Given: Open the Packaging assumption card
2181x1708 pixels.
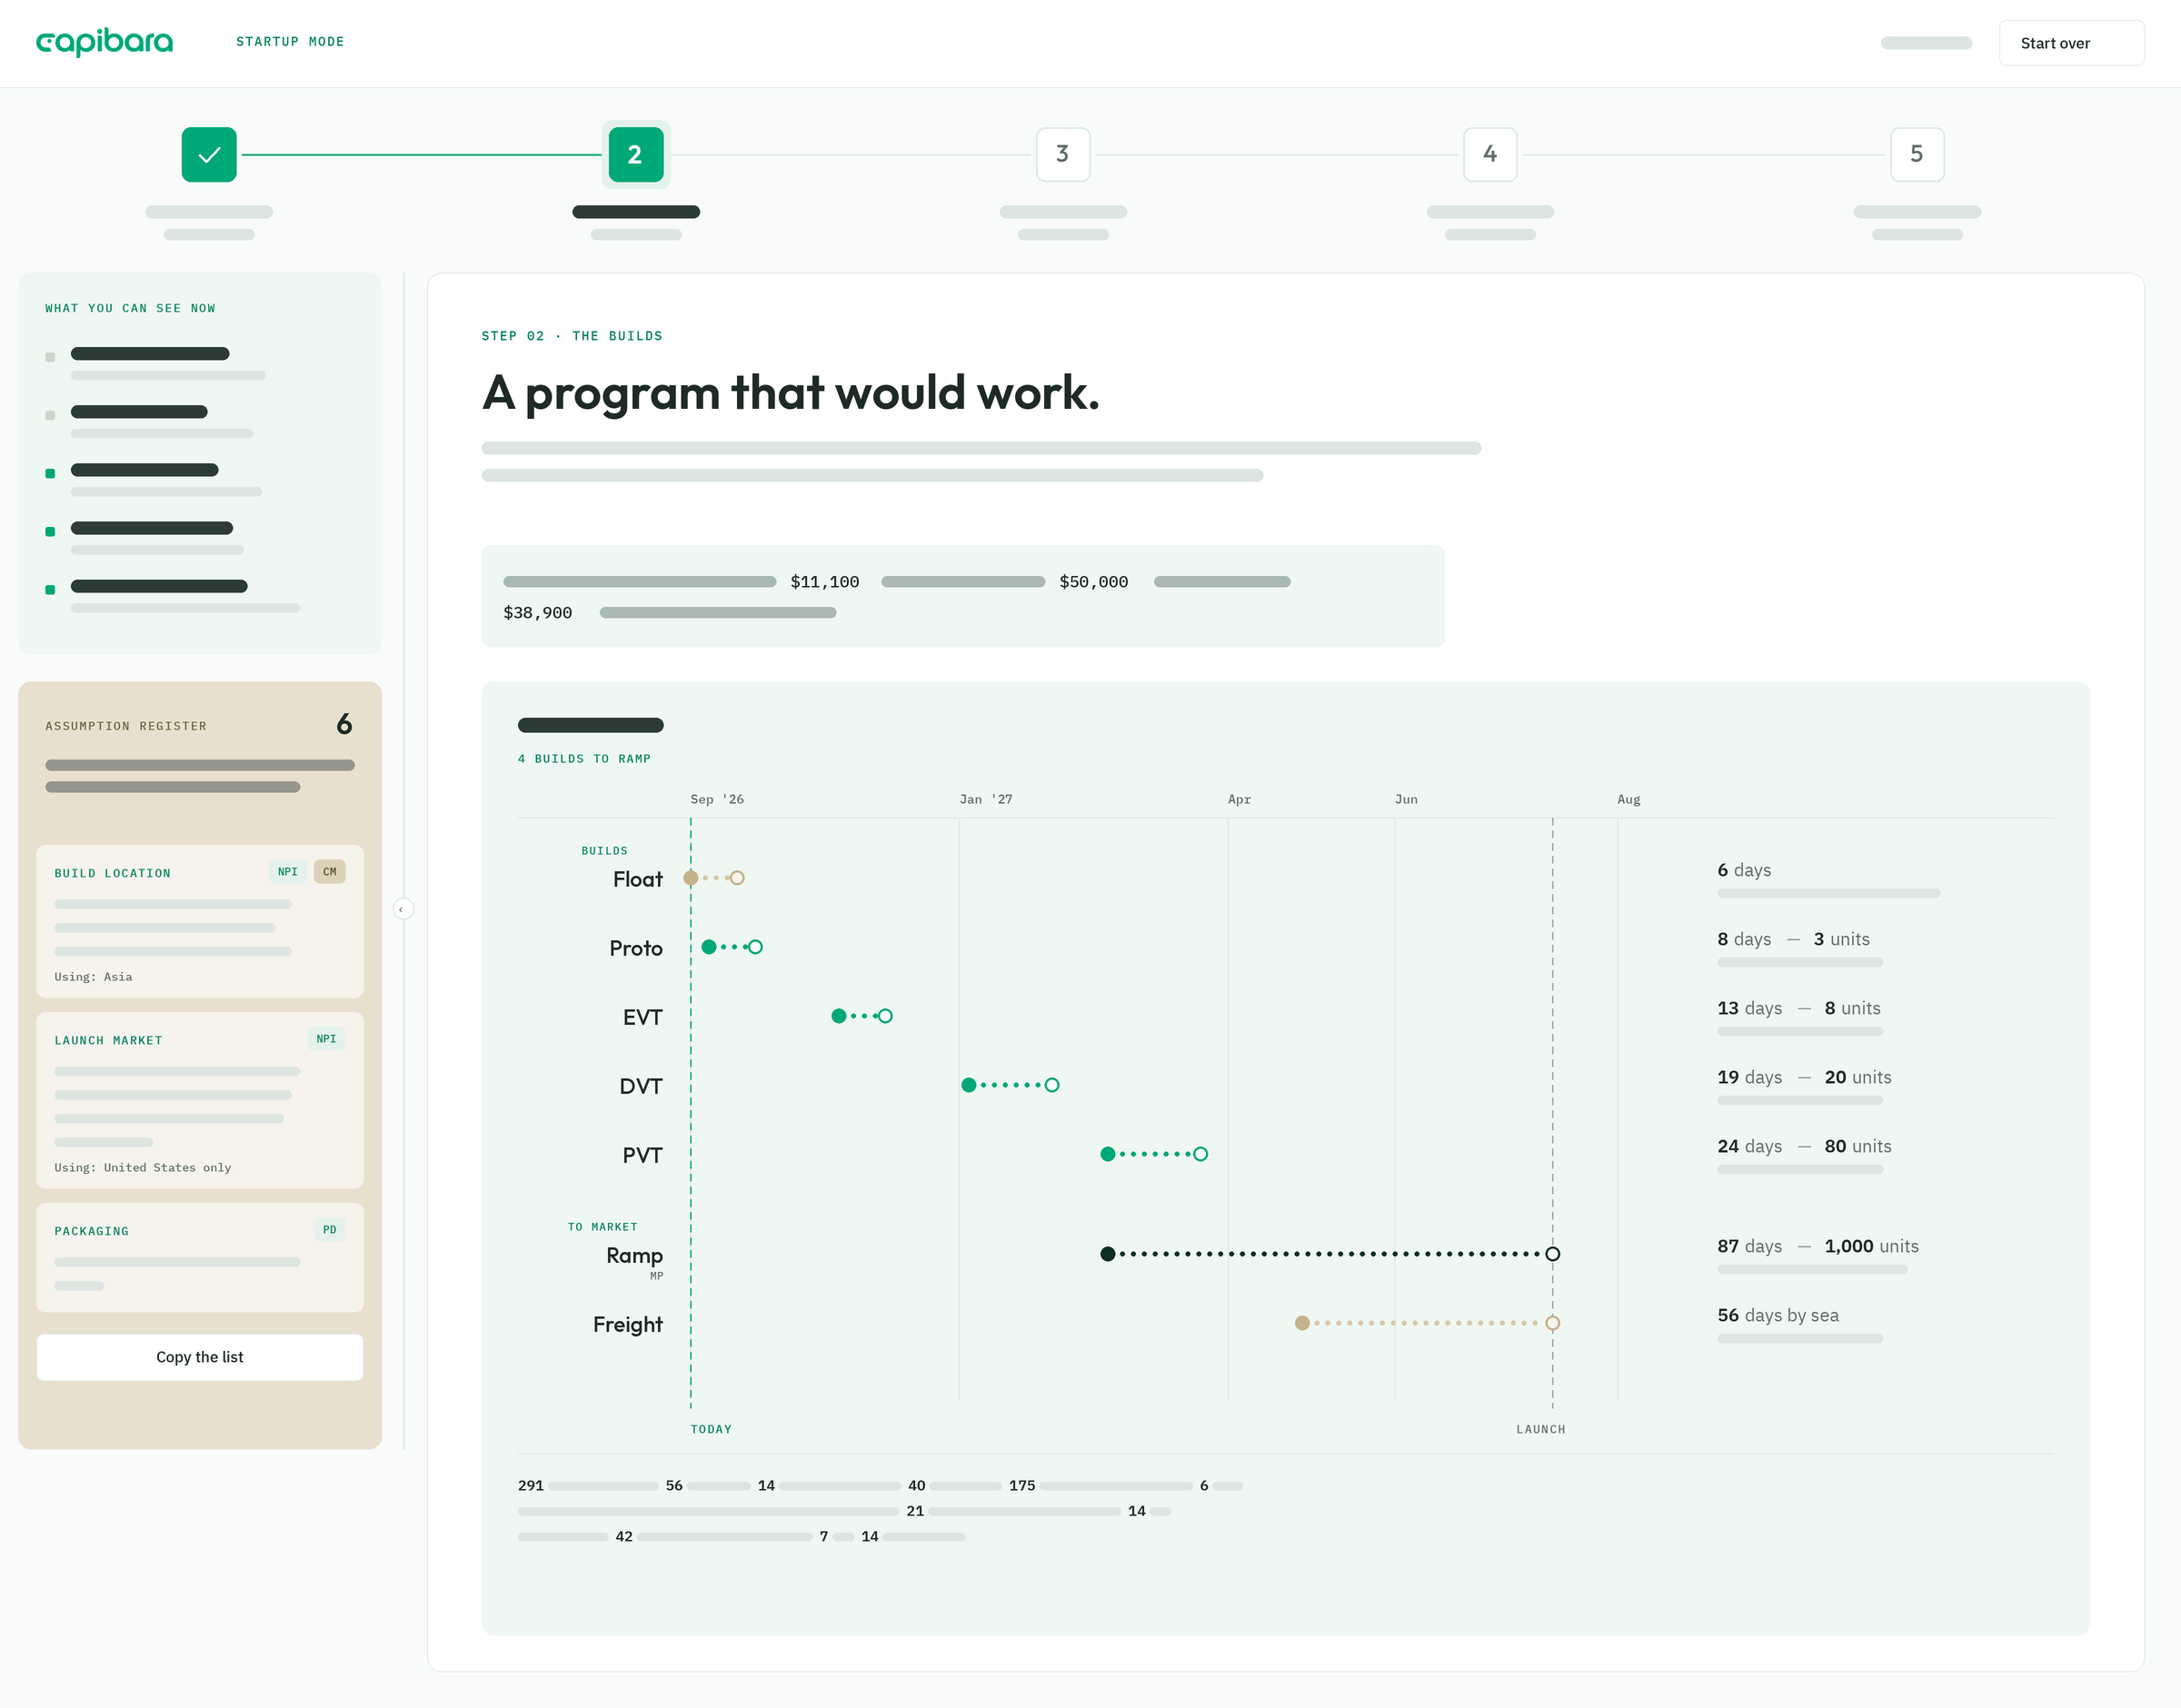Looking at the screenshot, I should (x=200, y=1257).
